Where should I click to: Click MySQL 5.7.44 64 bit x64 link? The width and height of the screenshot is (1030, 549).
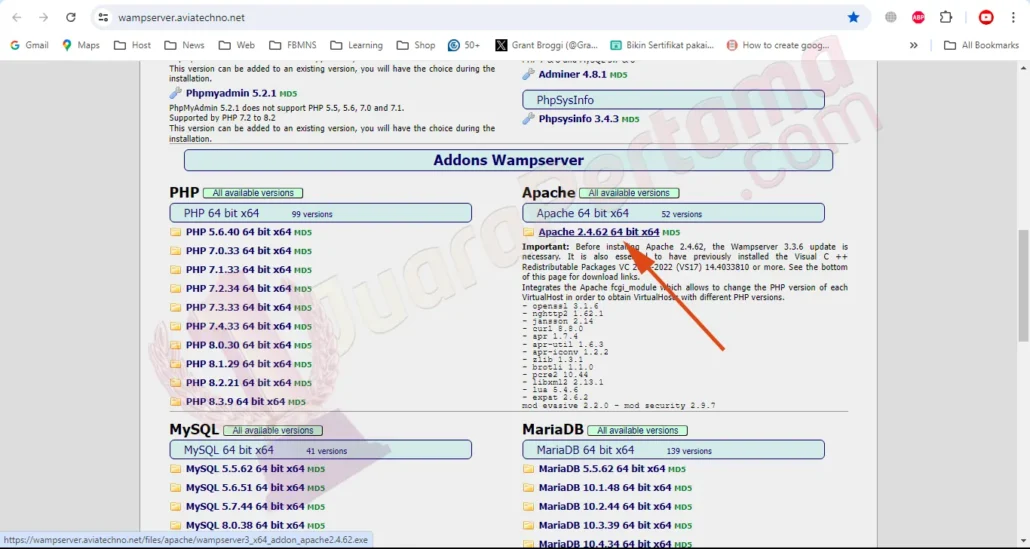245,506
